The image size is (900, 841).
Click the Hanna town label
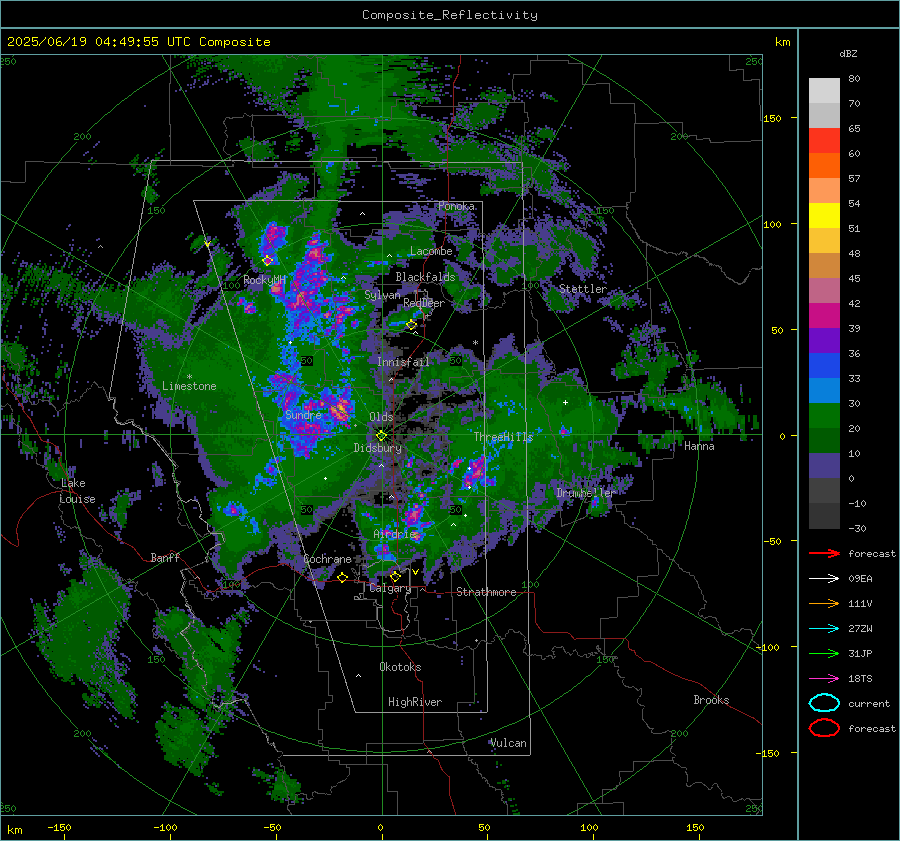[699, 446]
